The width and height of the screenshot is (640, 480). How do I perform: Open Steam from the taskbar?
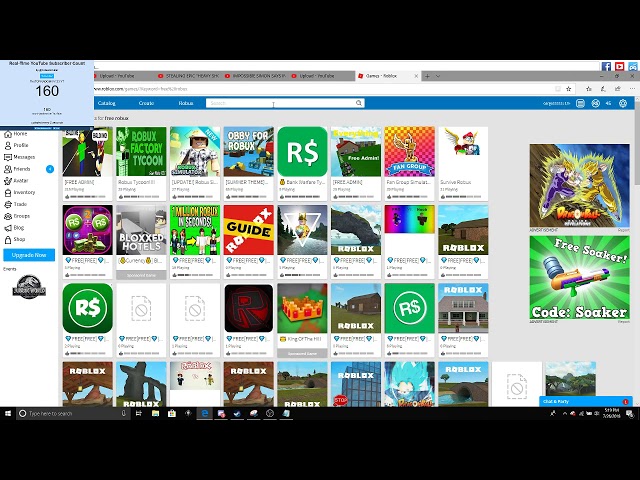[x=237, y=413]
